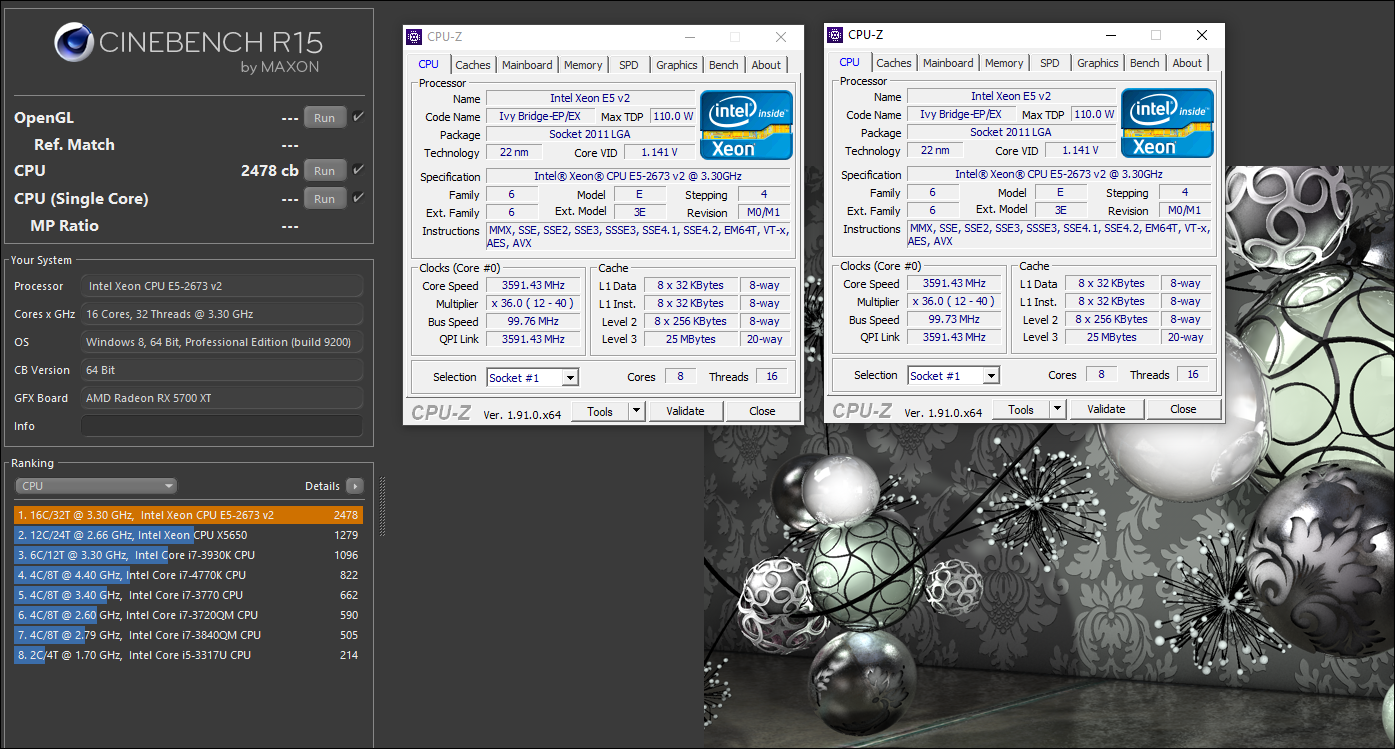The image size is (1395, 749).
Task: Open About tab in right CPU-Z
Action: point(1187,63)
